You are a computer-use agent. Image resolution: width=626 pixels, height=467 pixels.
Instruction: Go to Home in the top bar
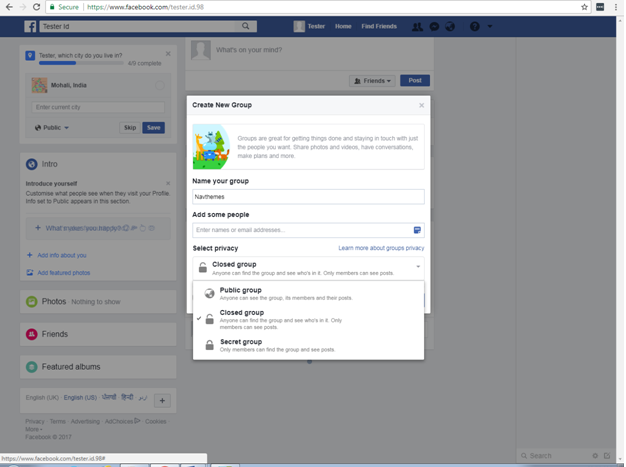343,26
